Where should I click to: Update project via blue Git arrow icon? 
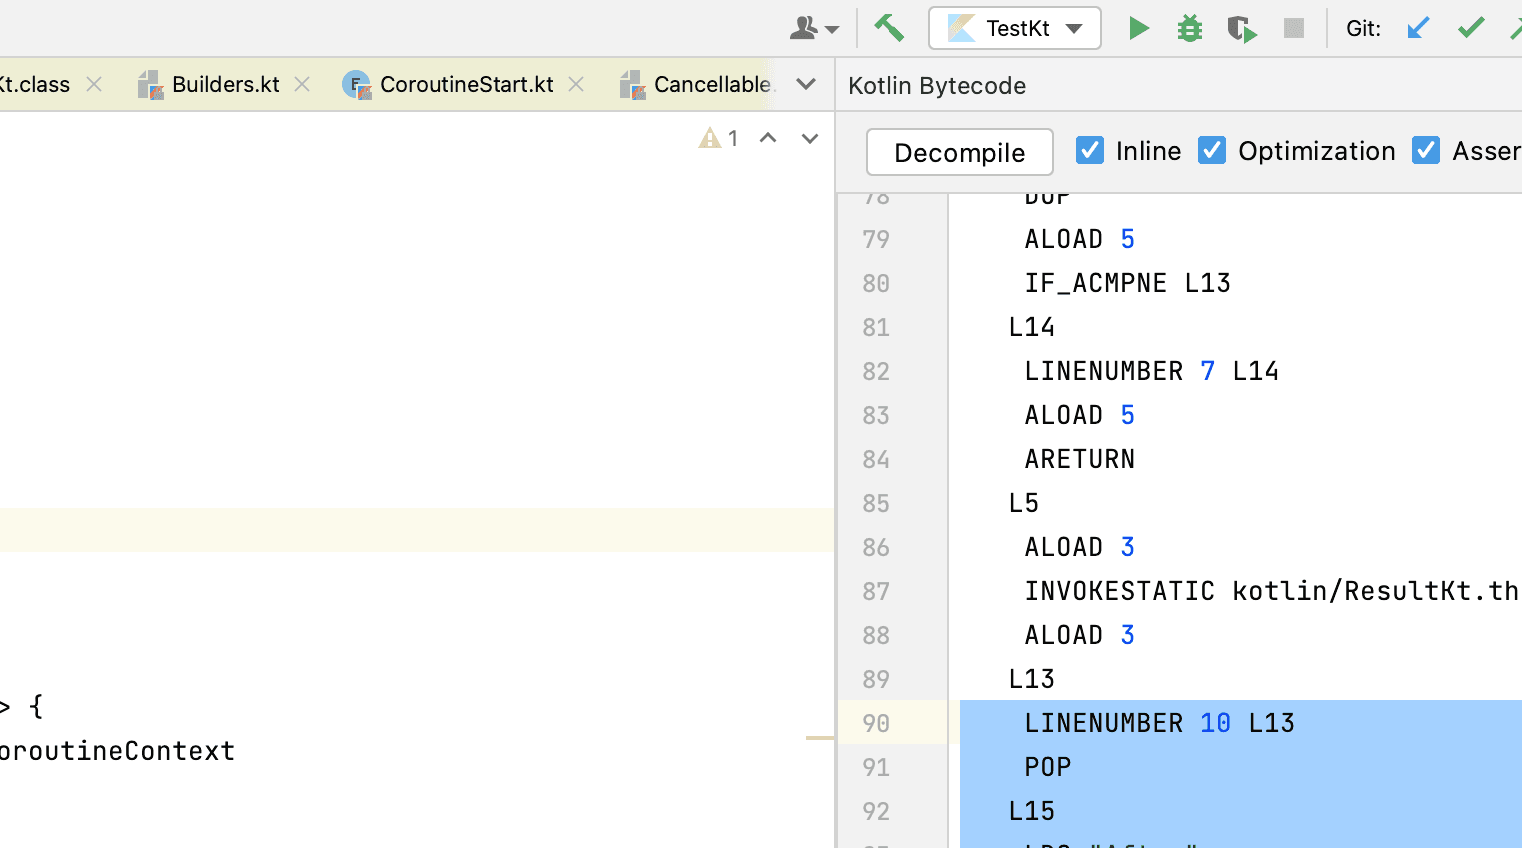[x=1418, y=28]
